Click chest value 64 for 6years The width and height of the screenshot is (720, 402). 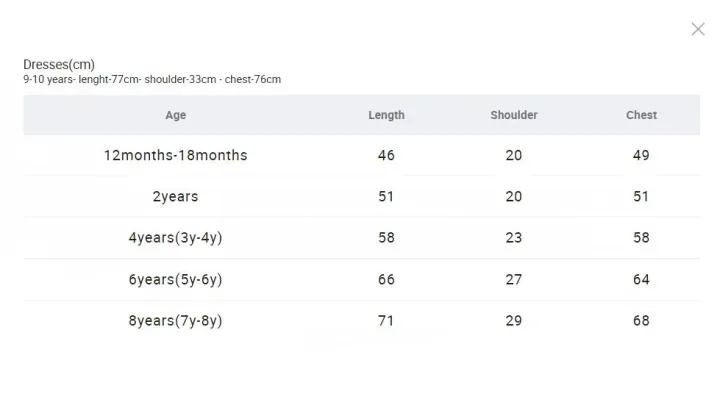pos(641,279)
